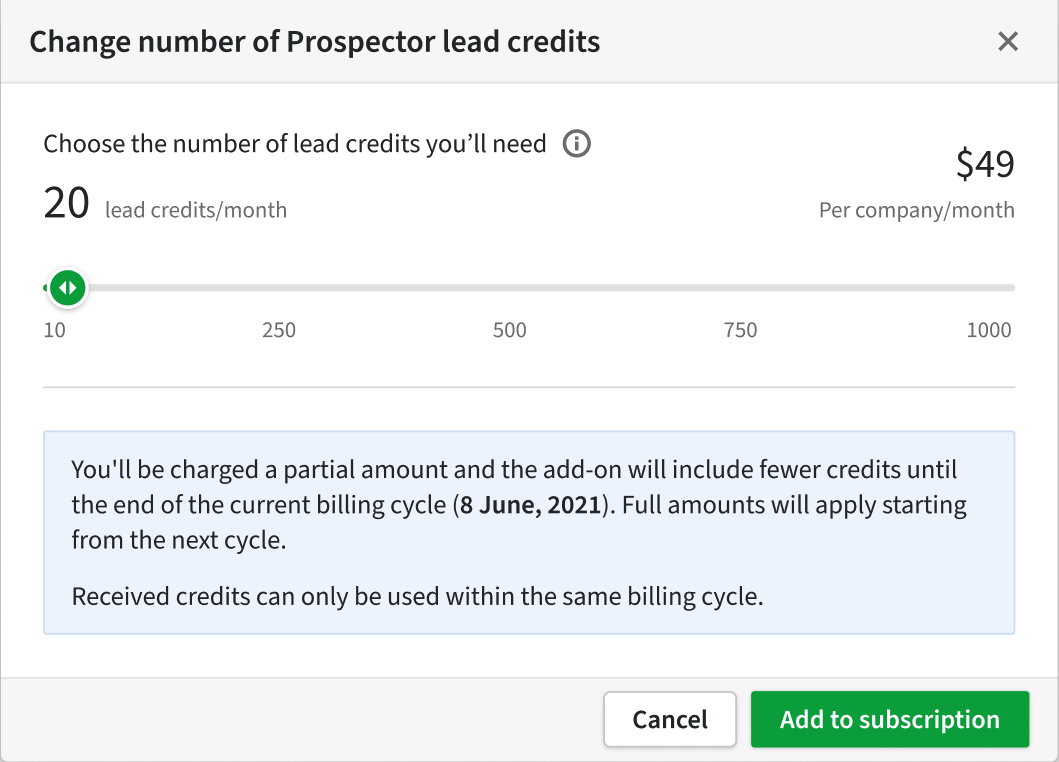Click the 'Per company/month' label
The height and width of the screenshot is (762, 1059).
(916, 210)
